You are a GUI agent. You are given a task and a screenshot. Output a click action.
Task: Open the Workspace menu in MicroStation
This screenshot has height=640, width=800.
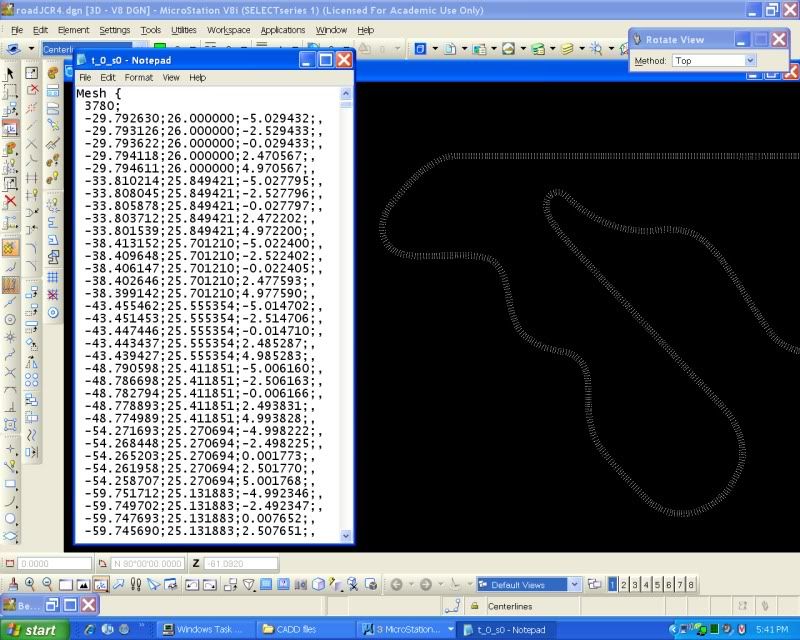click(228, 30)
